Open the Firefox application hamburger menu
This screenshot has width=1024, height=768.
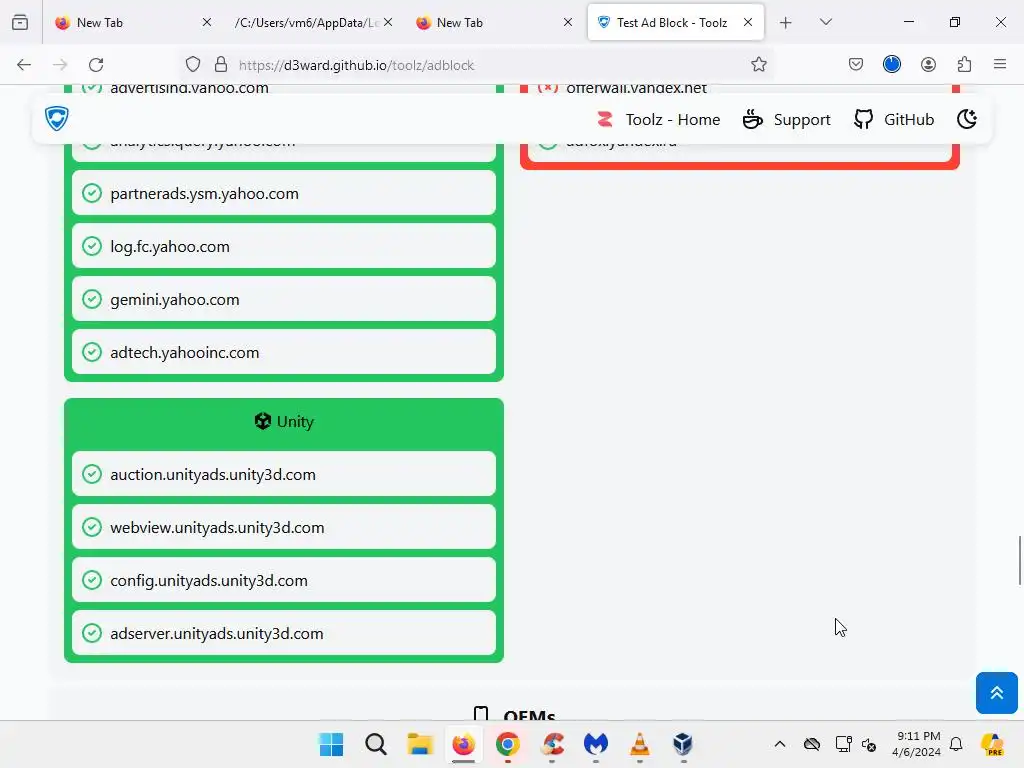pos(1000,64)
